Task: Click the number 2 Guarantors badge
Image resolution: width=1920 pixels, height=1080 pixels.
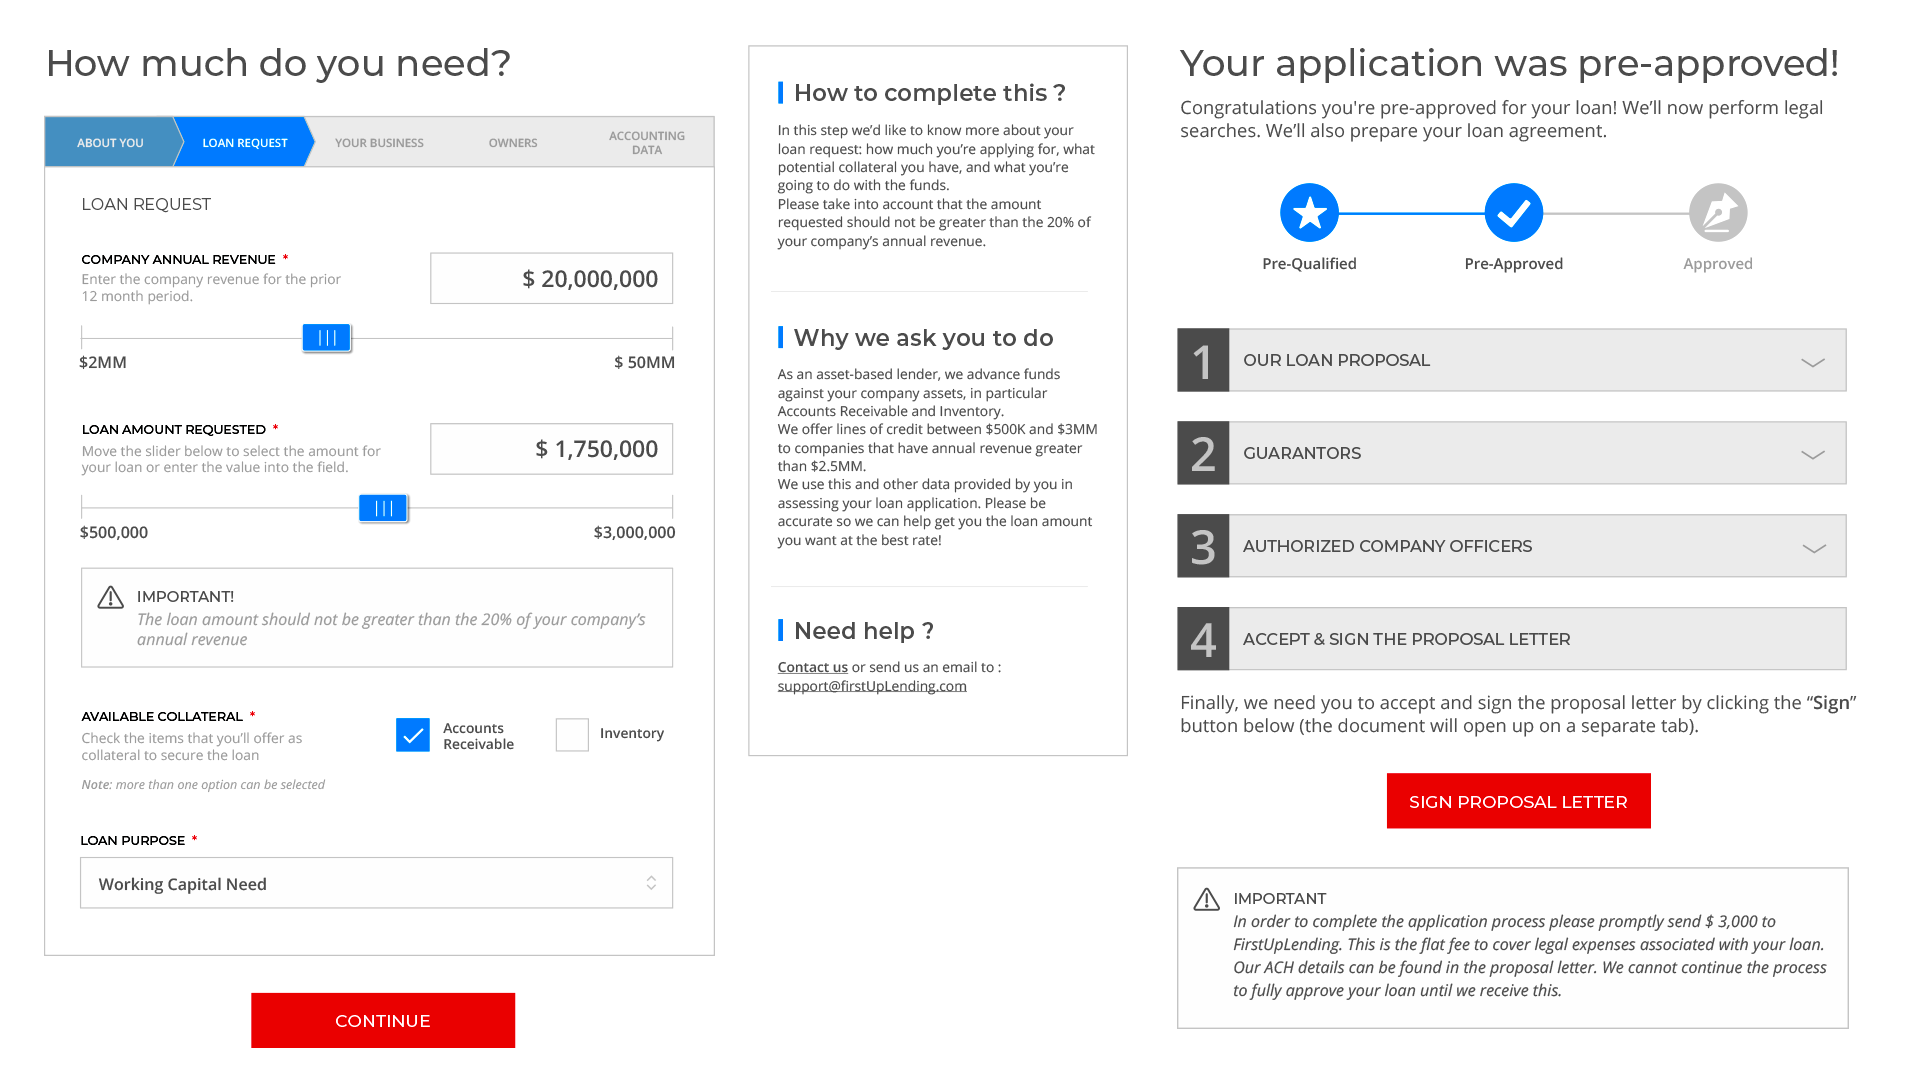Action: [x=1203, y=454]
